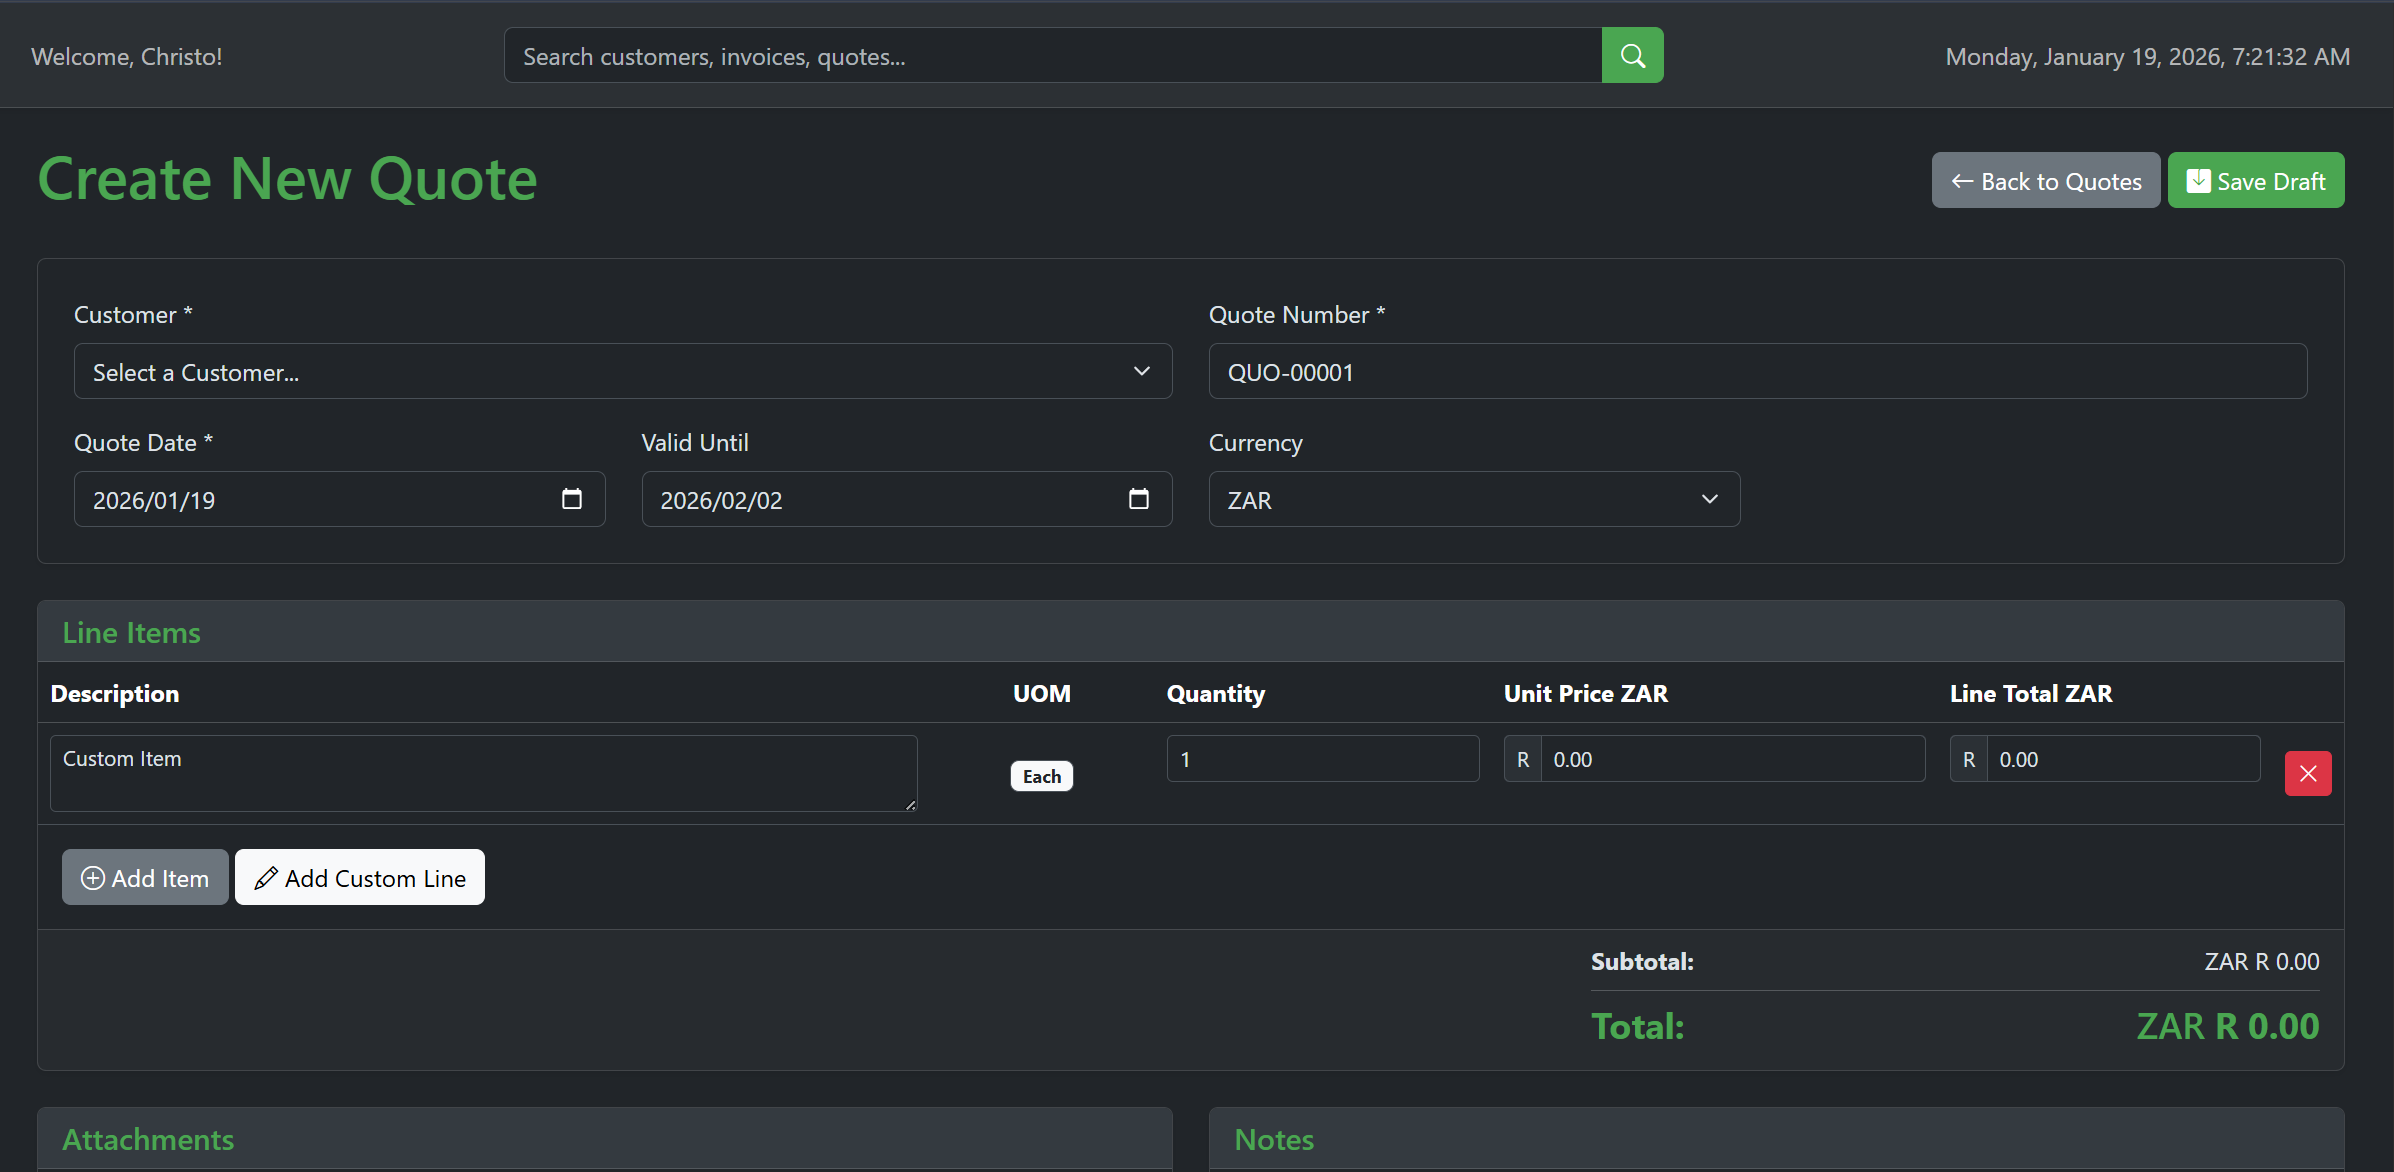This screenshot has width=2394, height=1172.
Task: Expand the Select a Customer dropdown
Action: (622, 372)
